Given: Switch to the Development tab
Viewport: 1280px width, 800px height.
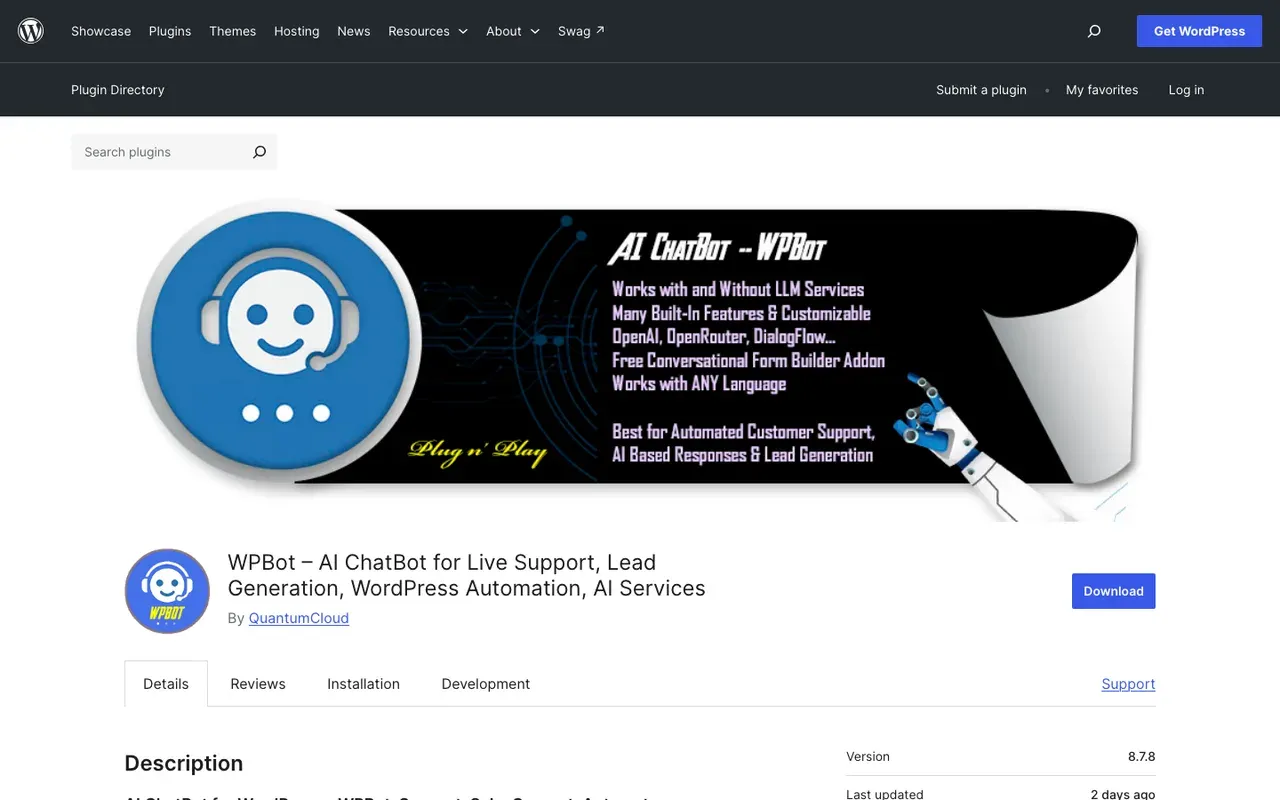Looking at the screenshot, I should pyautogui.click(x=486, y=684).
